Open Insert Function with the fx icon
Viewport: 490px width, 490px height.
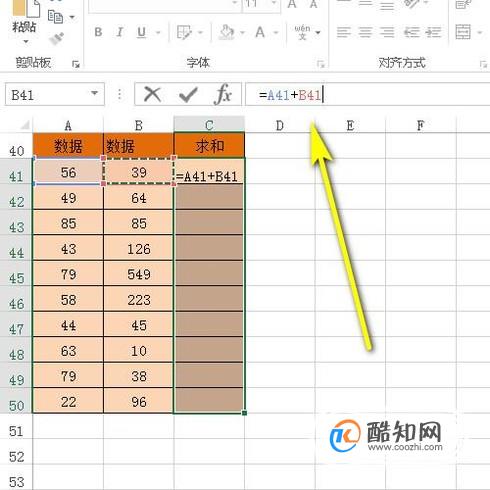[223, 94]
